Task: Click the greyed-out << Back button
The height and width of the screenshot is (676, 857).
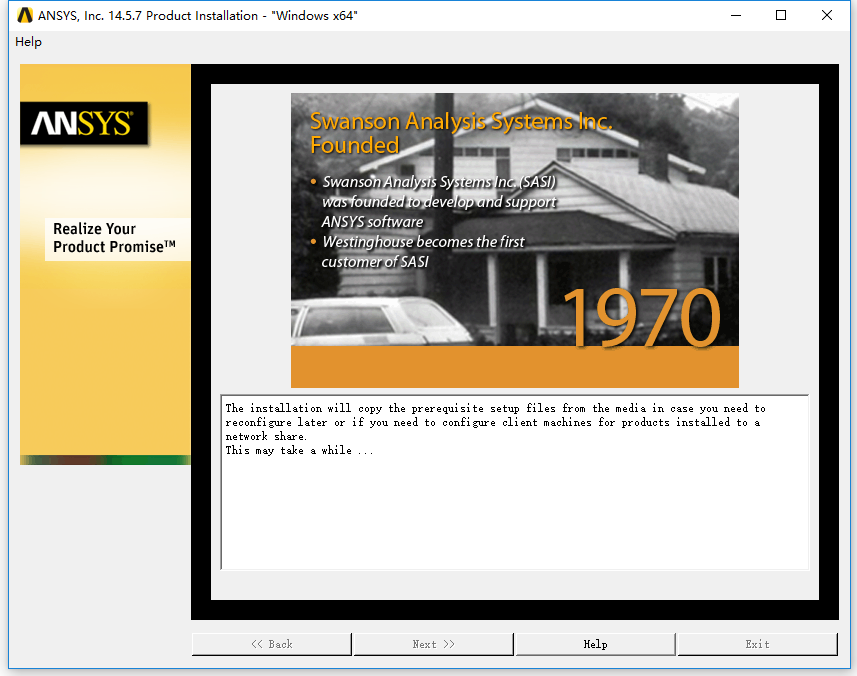Action: click(272, 644)
